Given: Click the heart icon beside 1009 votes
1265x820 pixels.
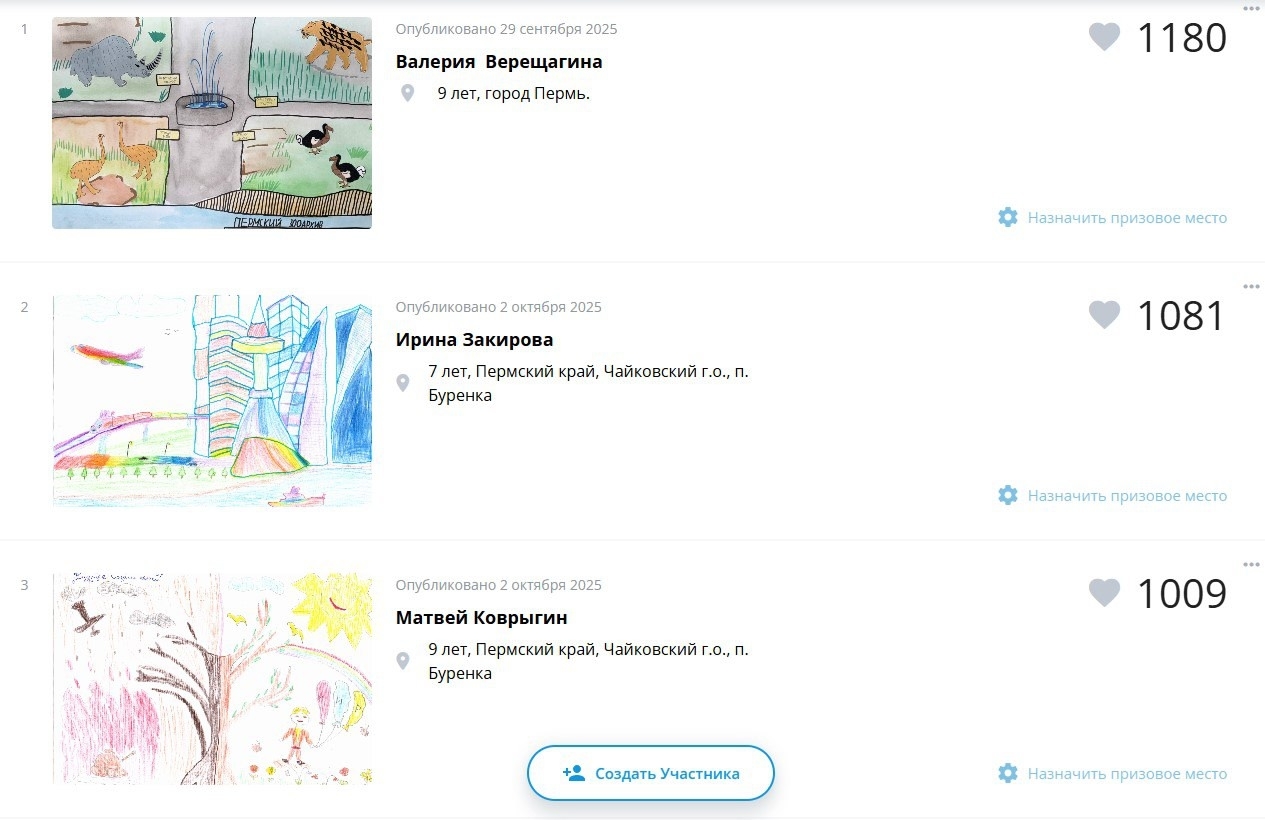Looking at the screenshot, I should tap(1104, 593).
